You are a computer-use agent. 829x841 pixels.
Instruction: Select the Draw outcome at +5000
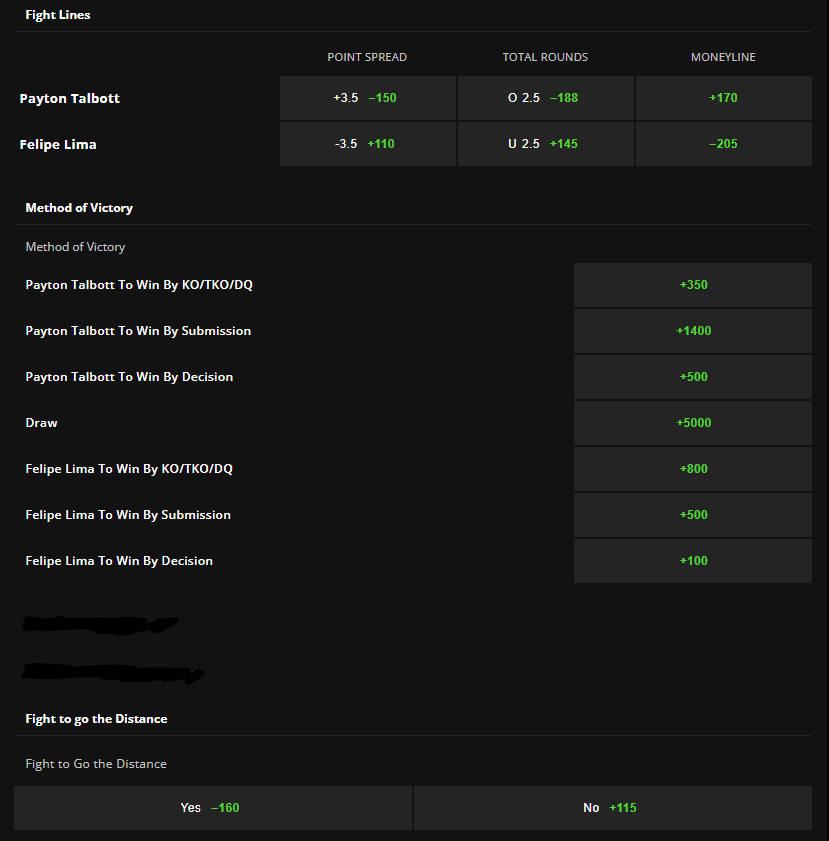point(692,423)
